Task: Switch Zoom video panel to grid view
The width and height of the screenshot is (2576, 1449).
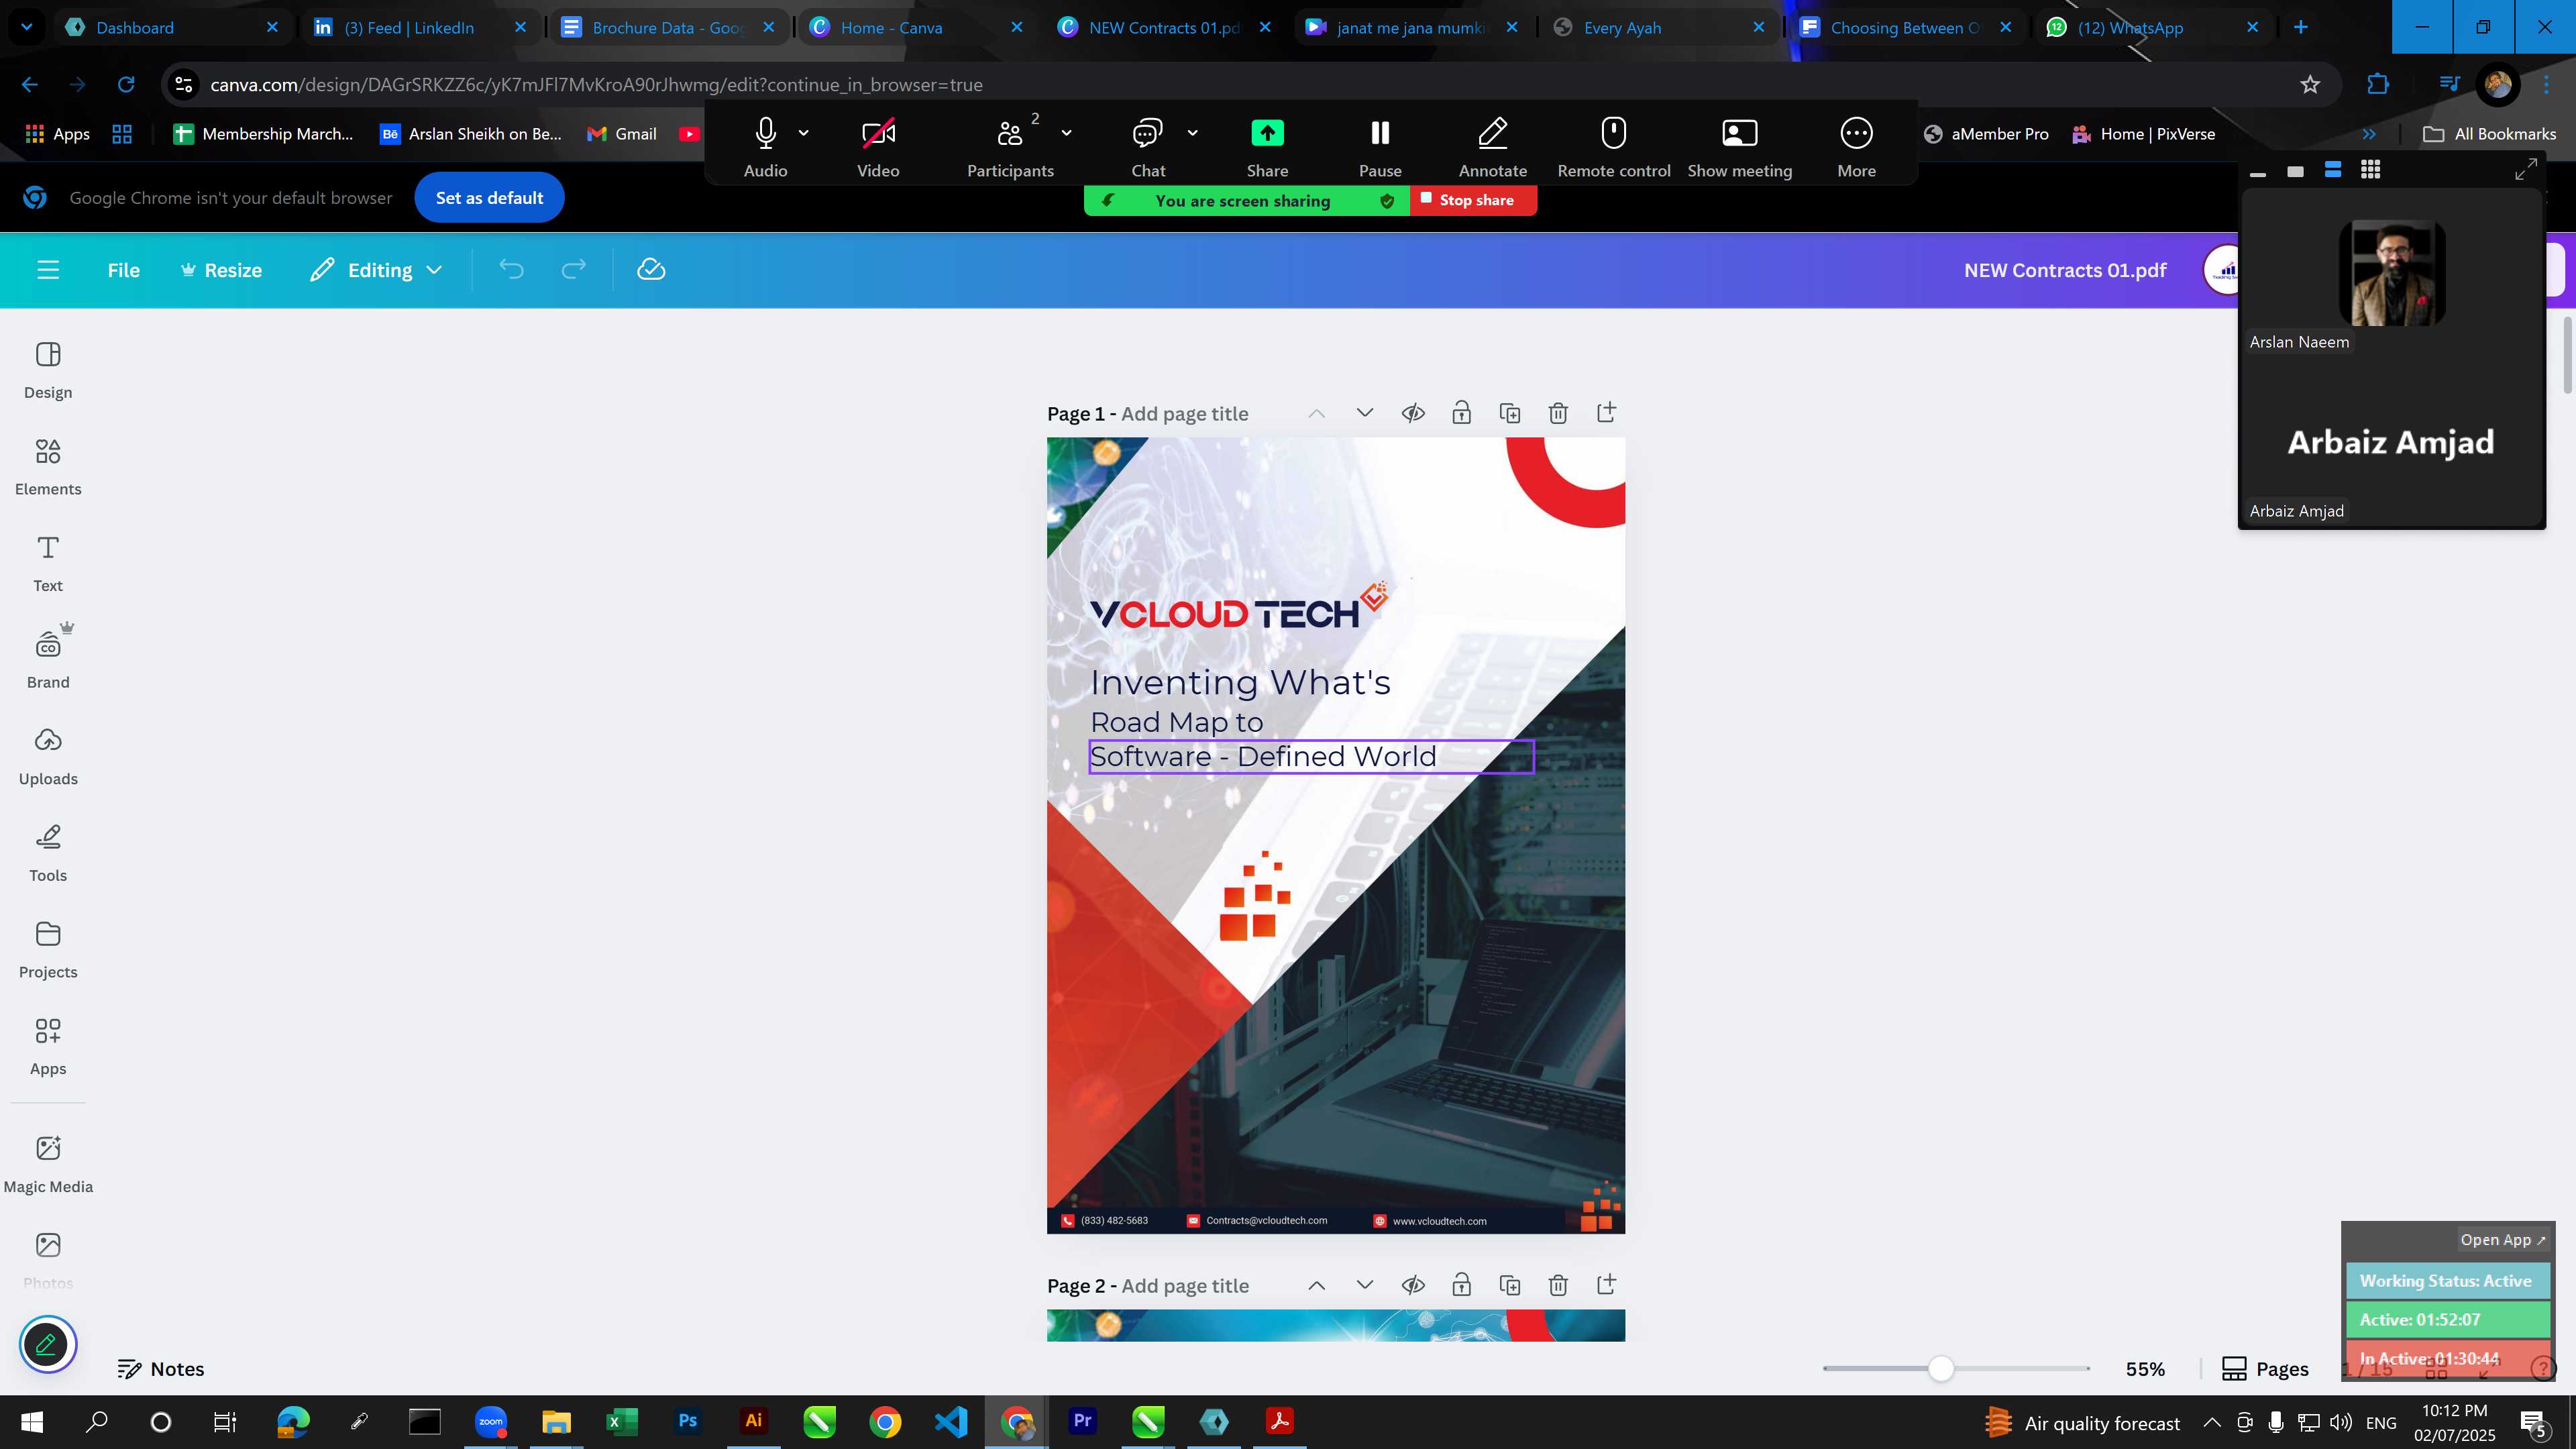Action: (2370, 170)
